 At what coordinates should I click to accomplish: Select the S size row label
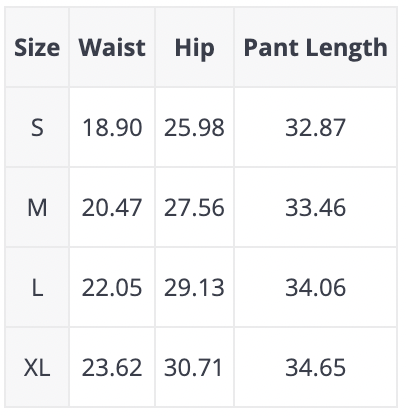coord(37,128)
